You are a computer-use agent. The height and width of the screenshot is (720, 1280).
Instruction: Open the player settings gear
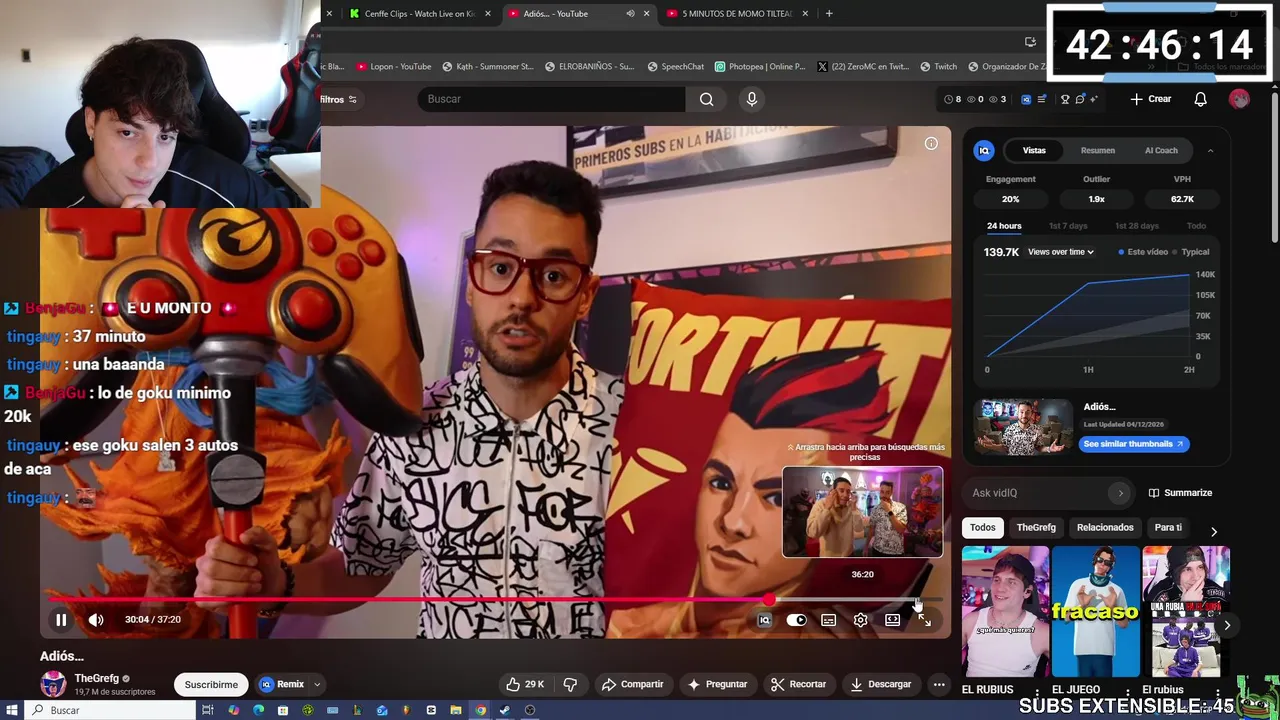(x=860, y=620)
